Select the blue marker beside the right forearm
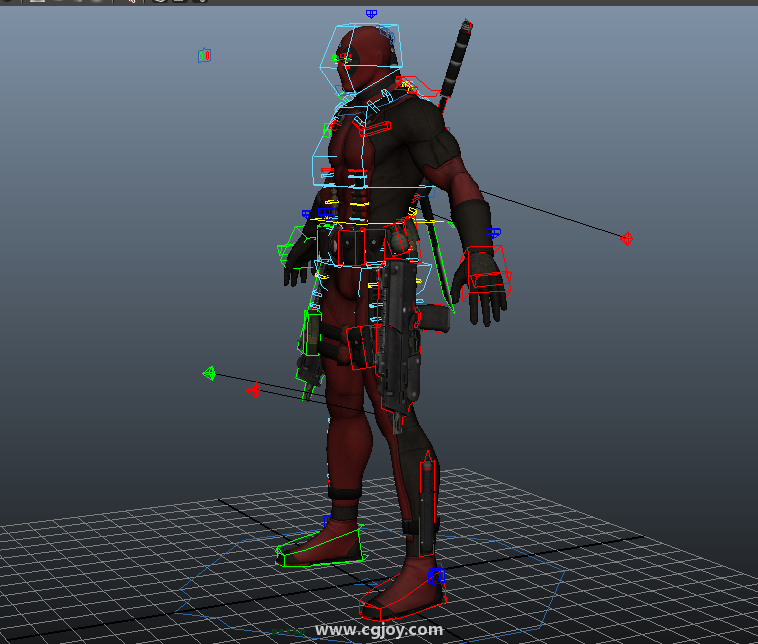Screen dimensions: 758x644 493,233
